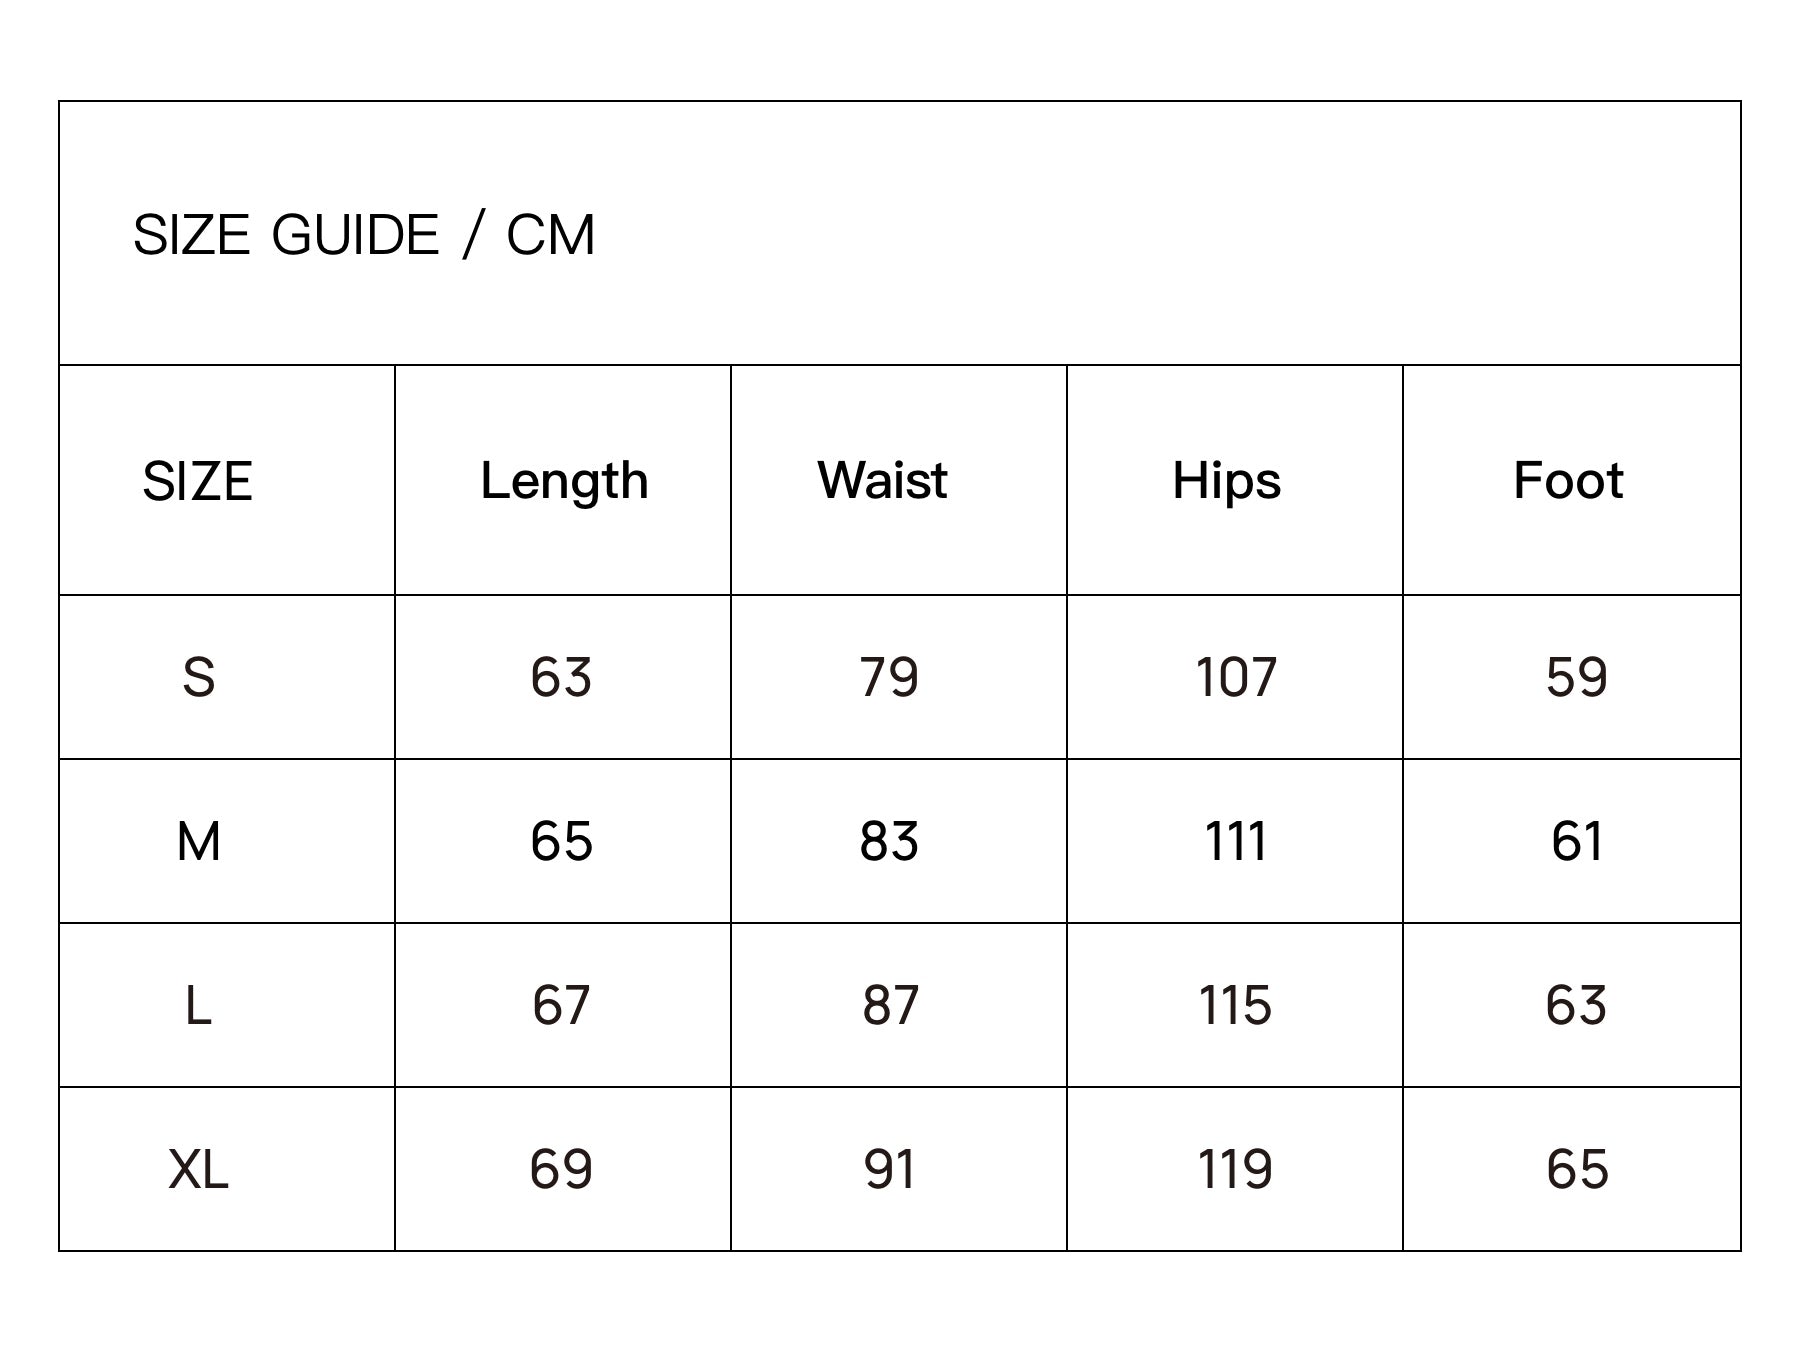Click the SIZE GUIDE / CM title
This screenshot has width=1800, height=1348.
coord(364,236)
